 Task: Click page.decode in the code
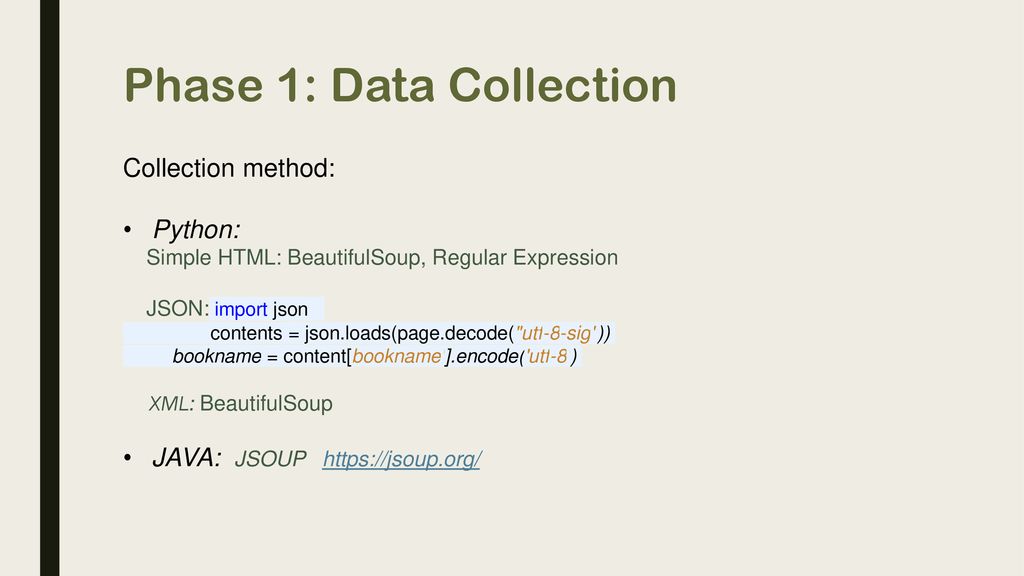452,334
